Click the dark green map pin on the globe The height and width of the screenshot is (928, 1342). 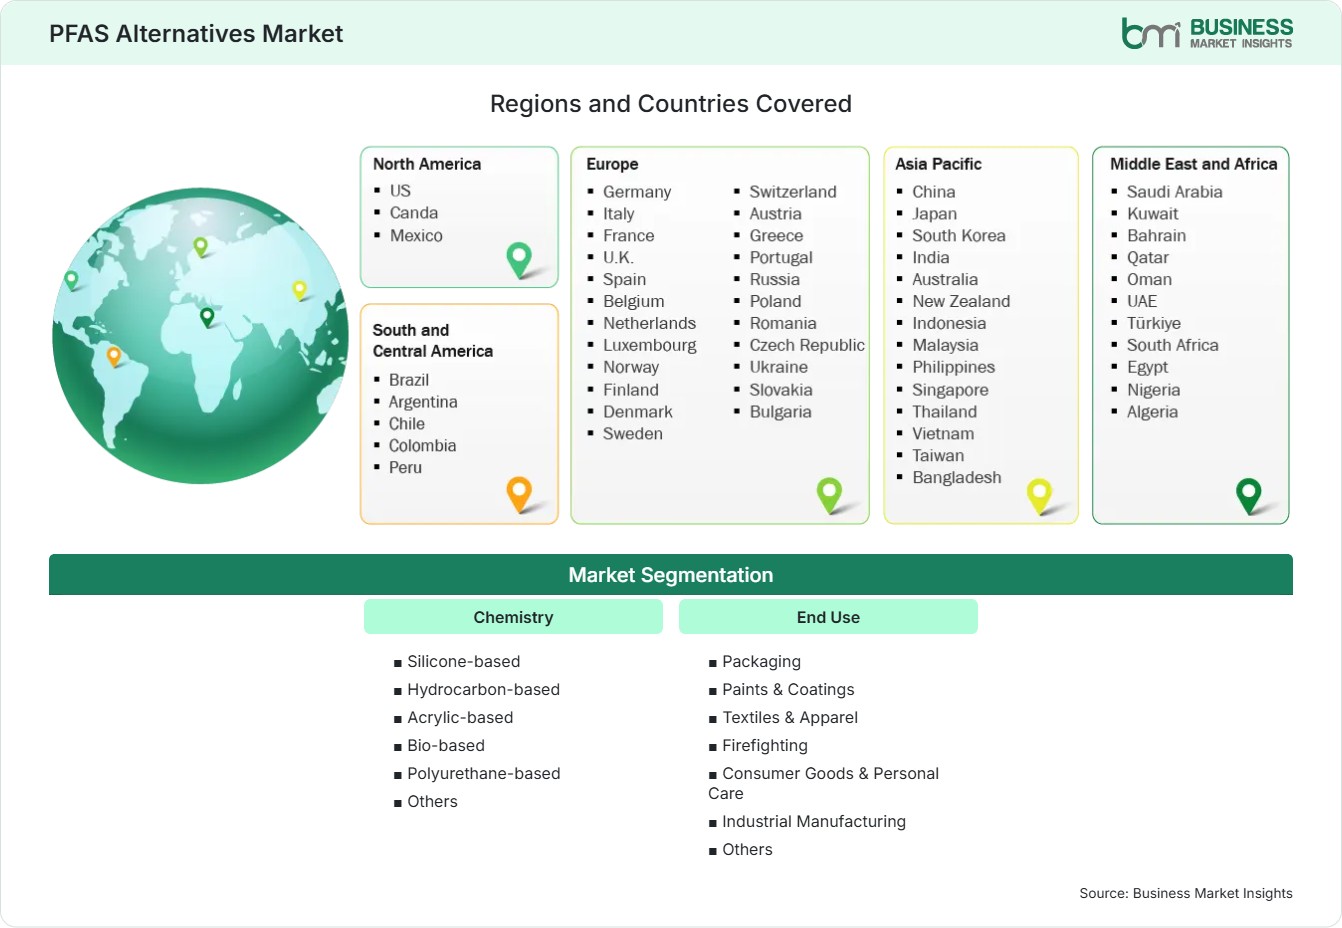tap(207, 317)
